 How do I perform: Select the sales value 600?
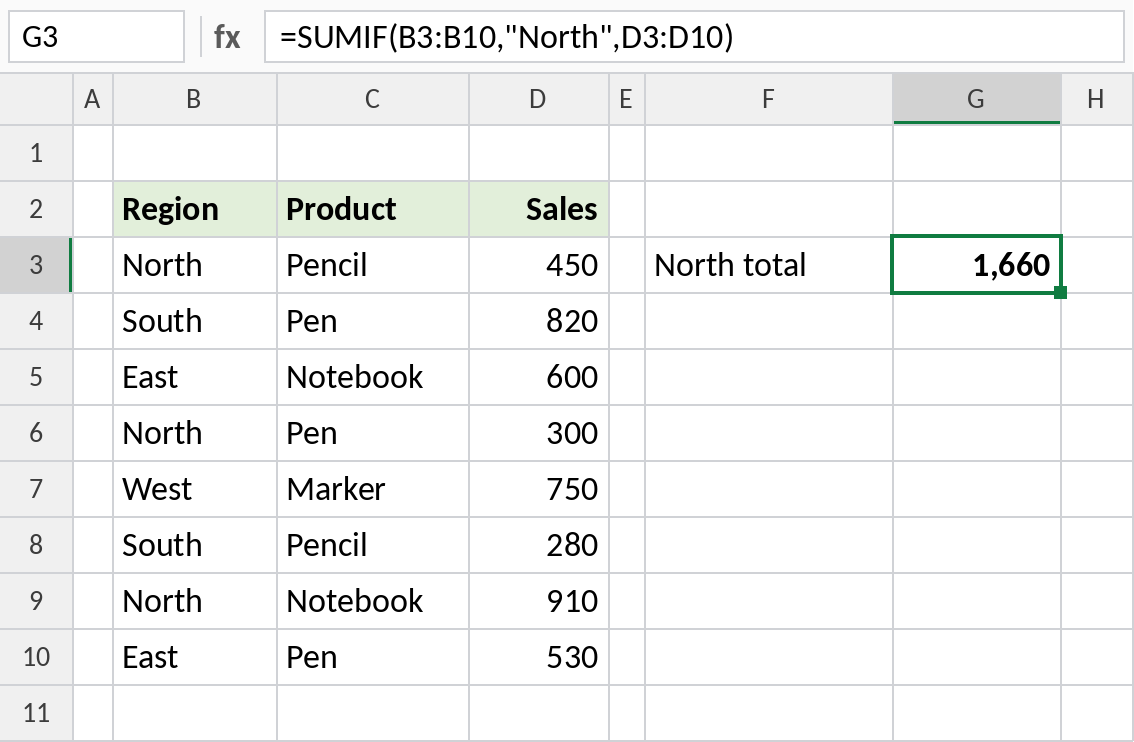(x=539, y=377)
